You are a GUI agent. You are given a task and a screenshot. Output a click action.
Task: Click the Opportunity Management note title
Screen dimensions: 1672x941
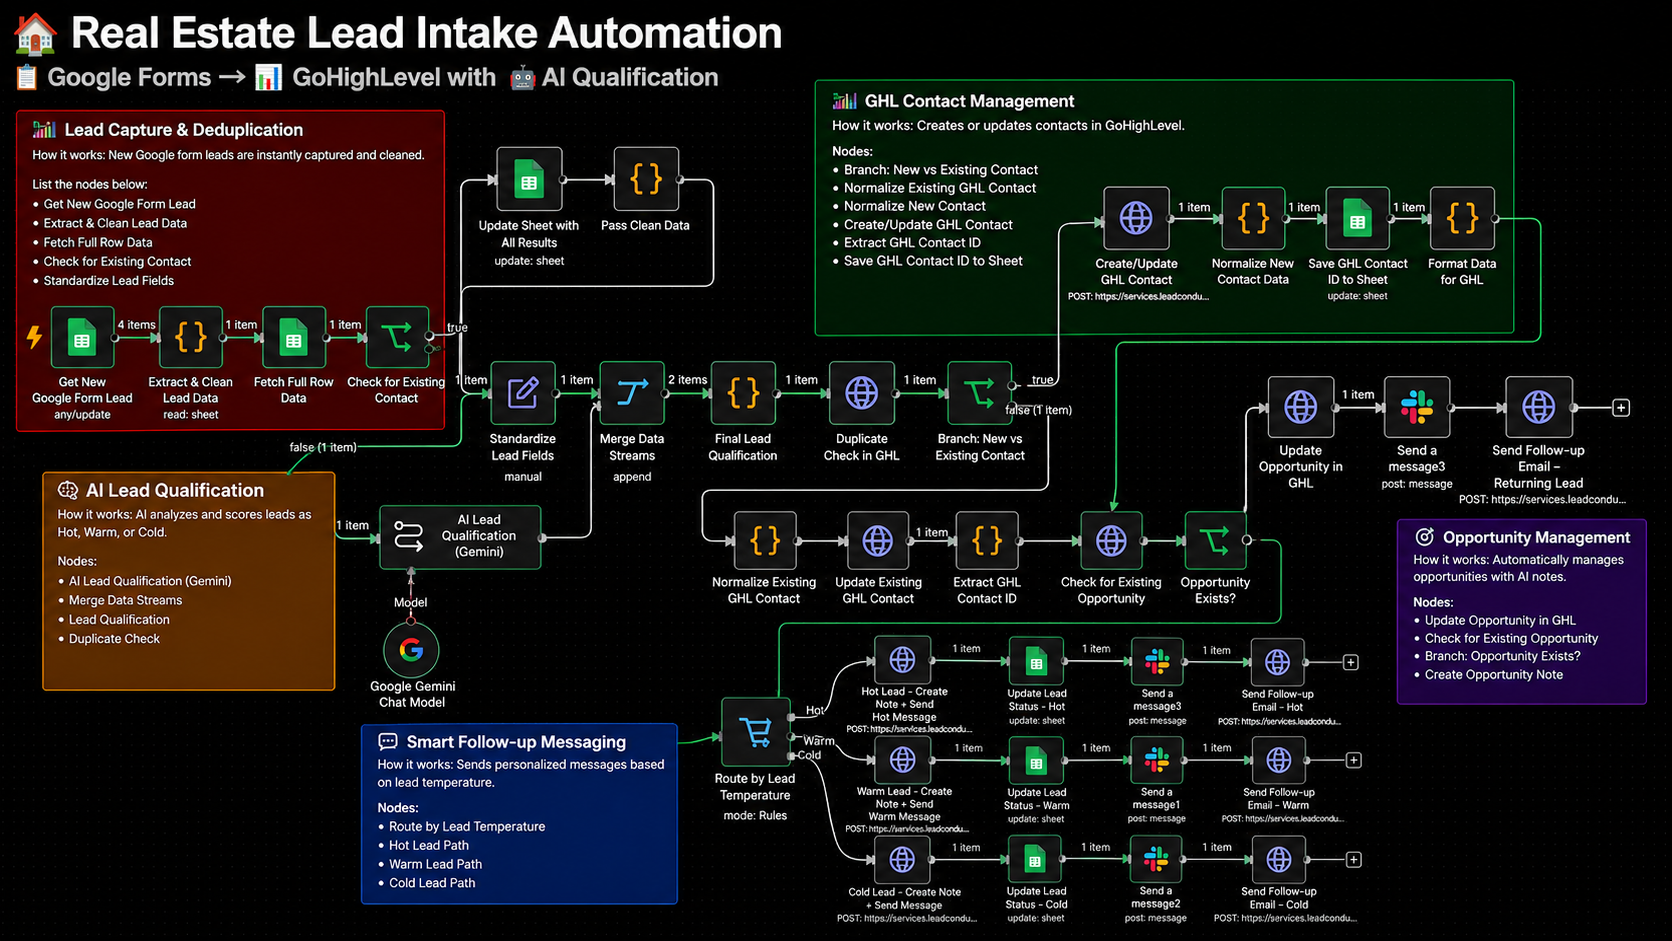pyautogui.click(x=1536, y=538)
